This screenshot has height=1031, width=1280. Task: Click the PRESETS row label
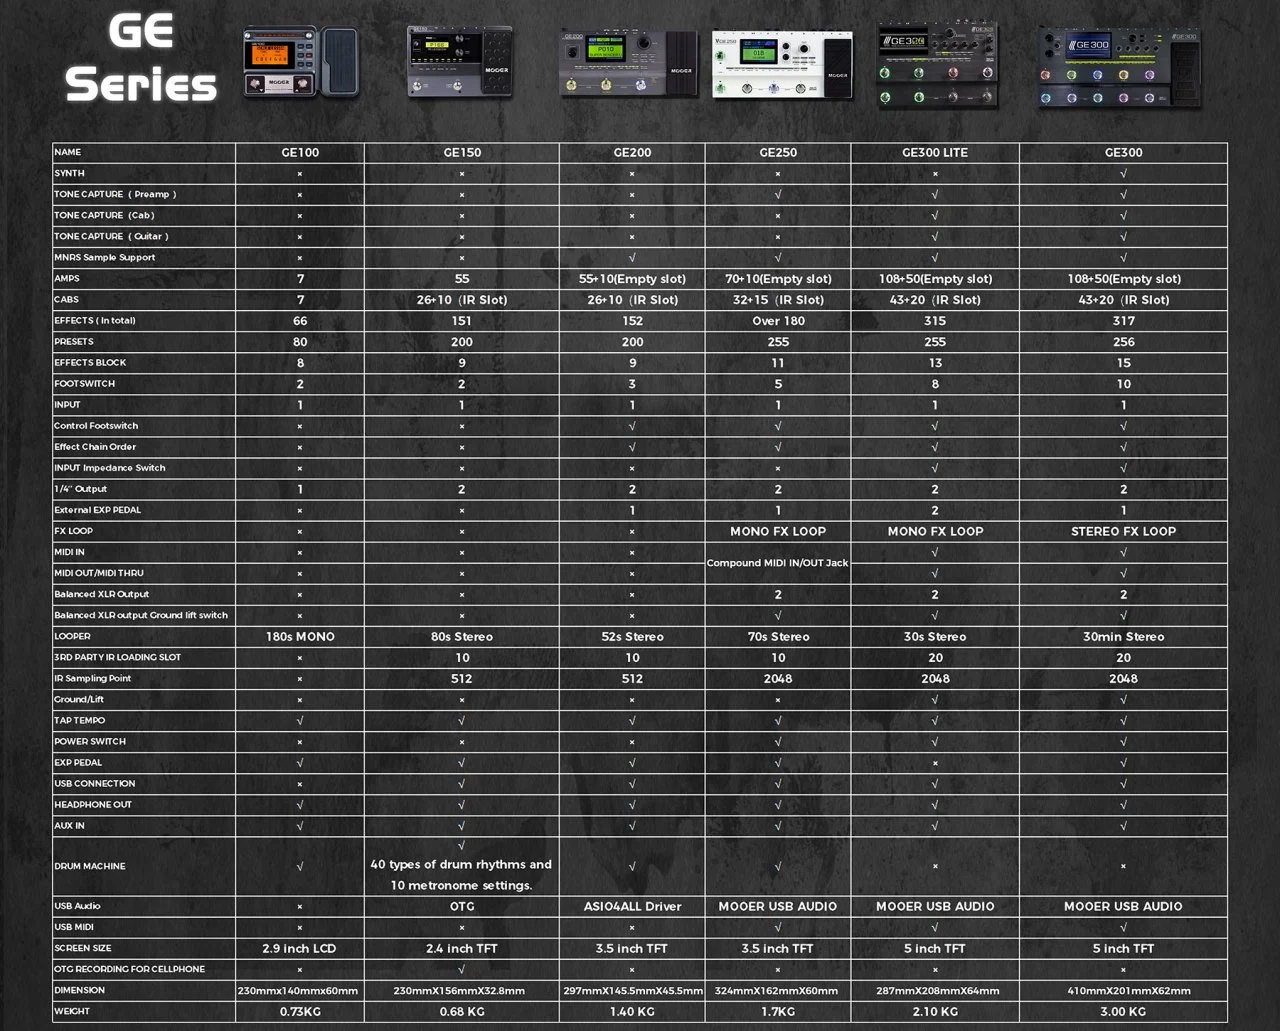click(74, 342)
